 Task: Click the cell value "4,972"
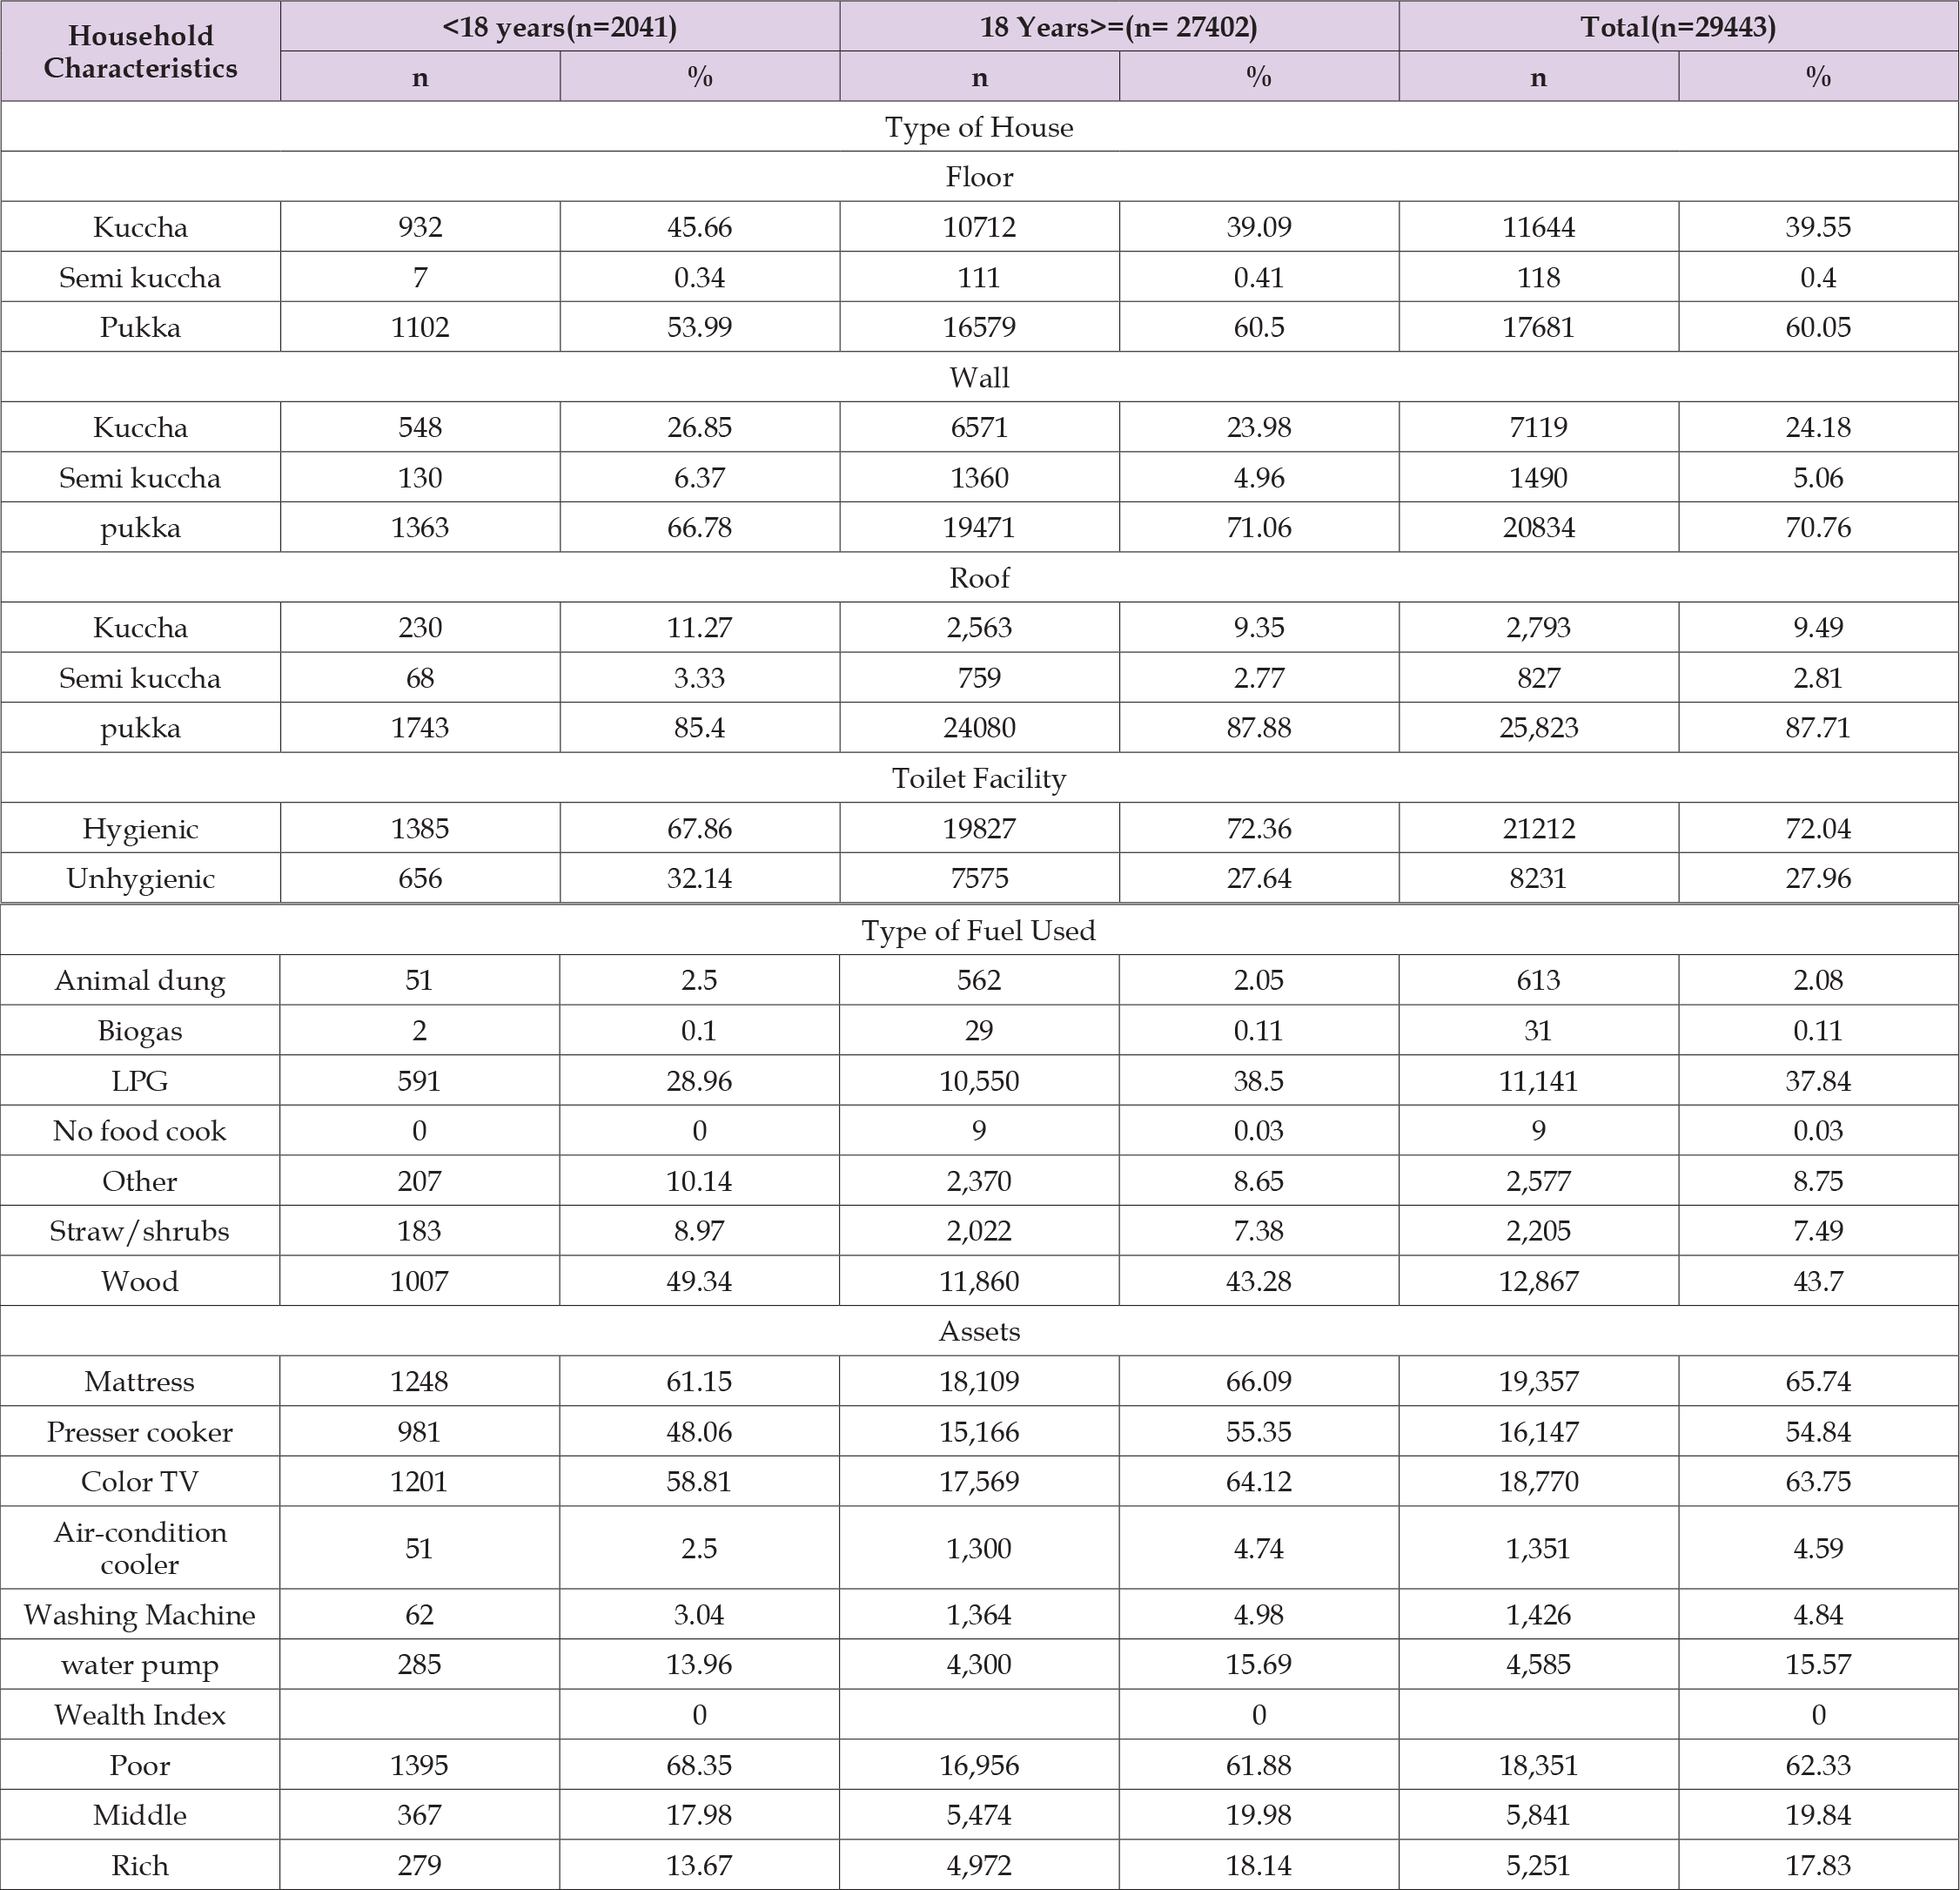pyautogui.click(x=979, y=1865)
